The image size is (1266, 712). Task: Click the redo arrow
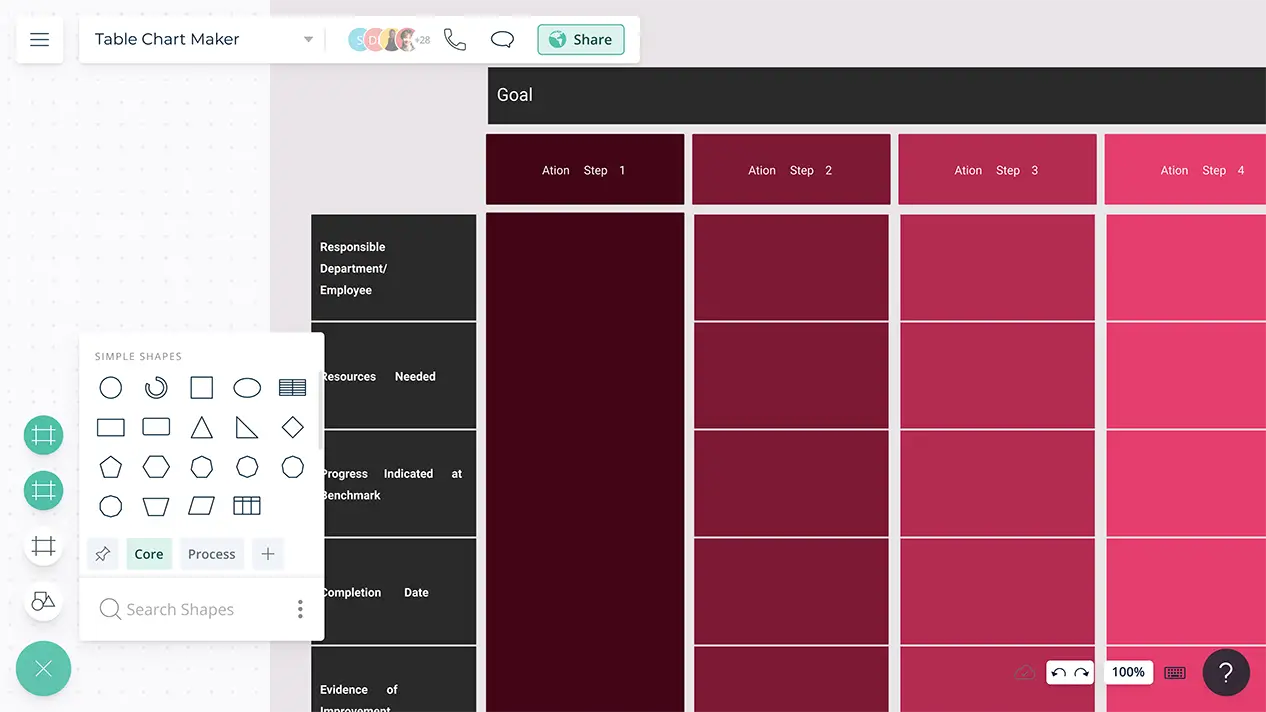(1081, 673)
